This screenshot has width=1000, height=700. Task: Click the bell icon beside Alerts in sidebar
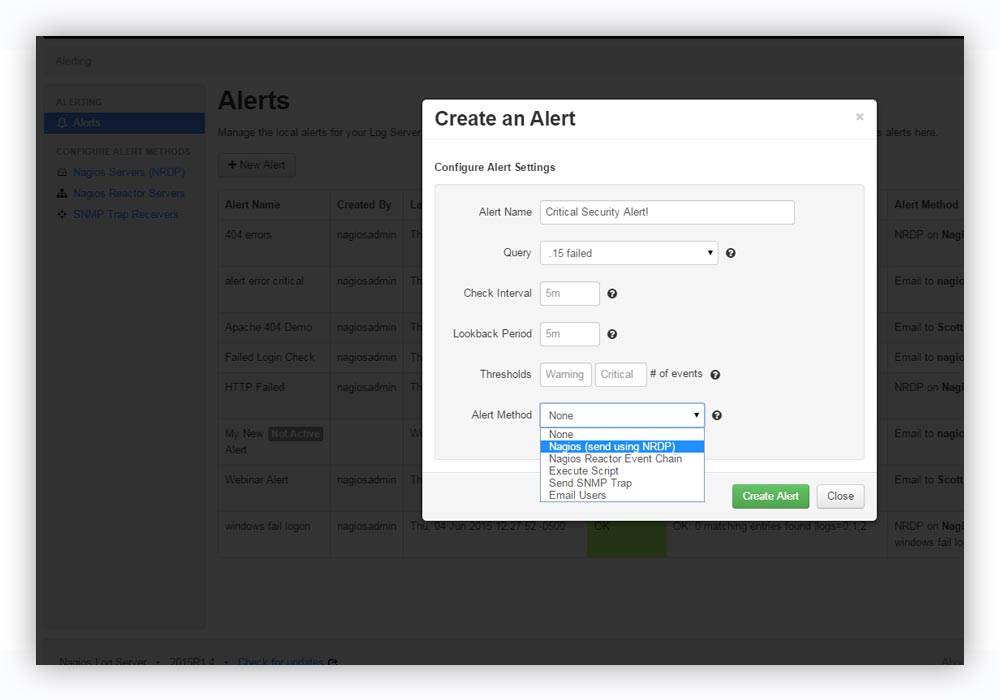62,123
